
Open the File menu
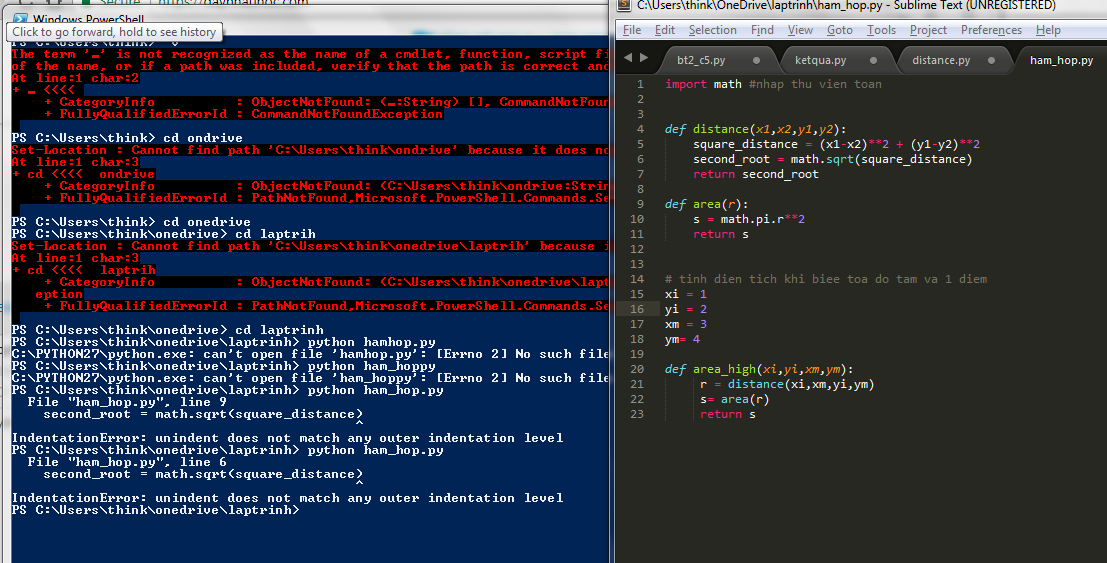click(632, 30)
